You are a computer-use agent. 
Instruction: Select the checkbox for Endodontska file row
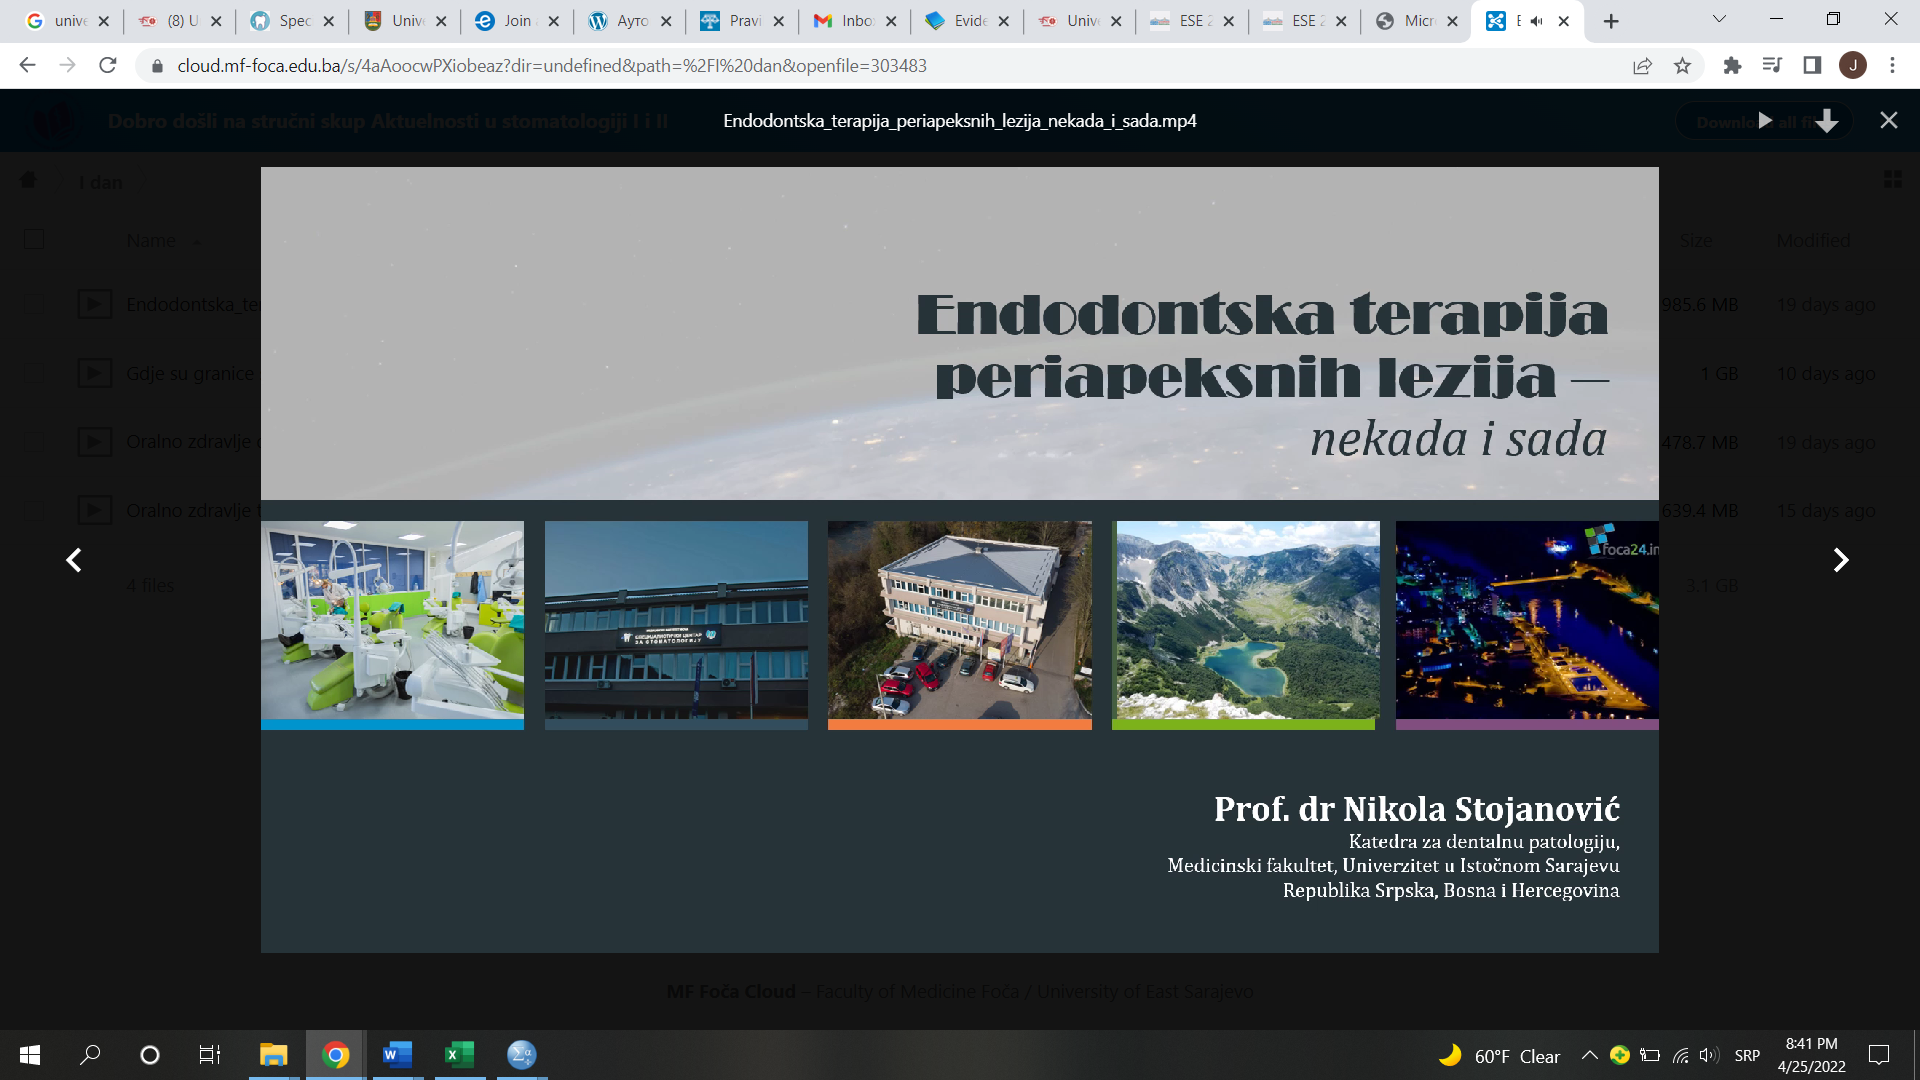34,304
